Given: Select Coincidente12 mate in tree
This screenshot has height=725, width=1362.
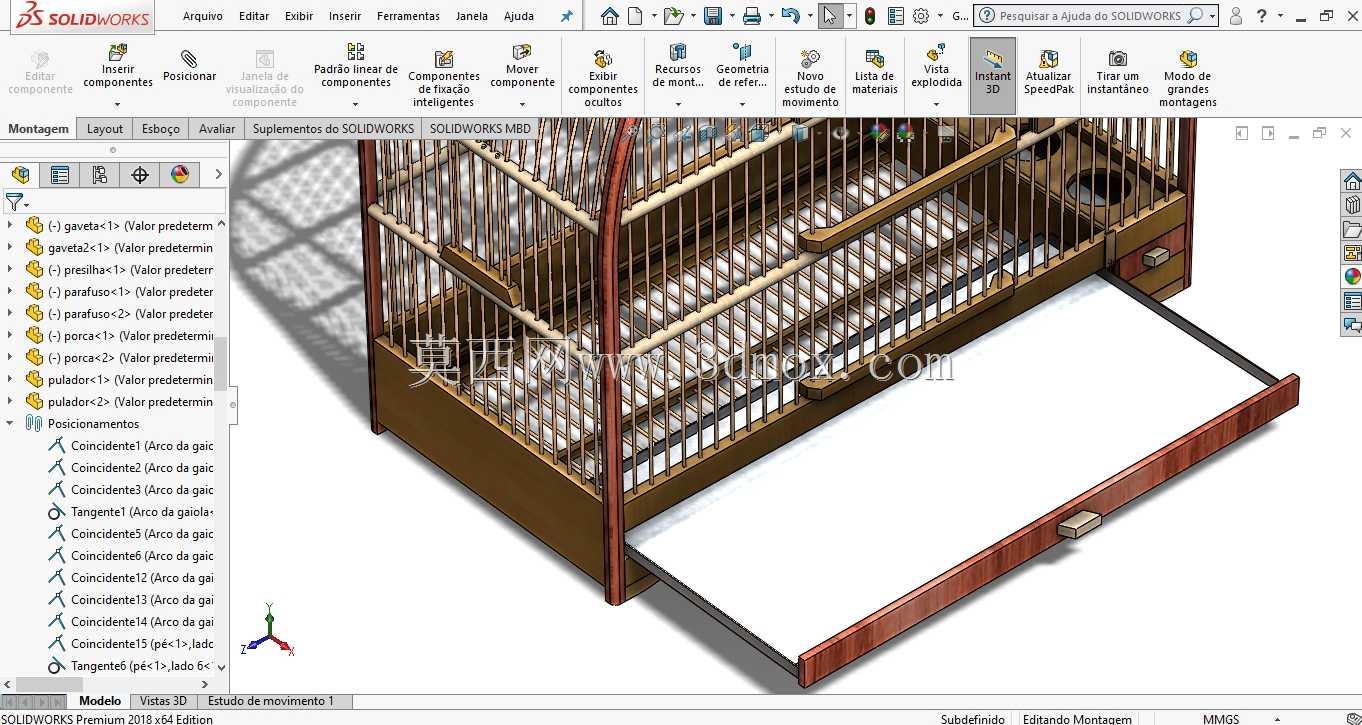Looking at the screenshot, I should [130, 578].
